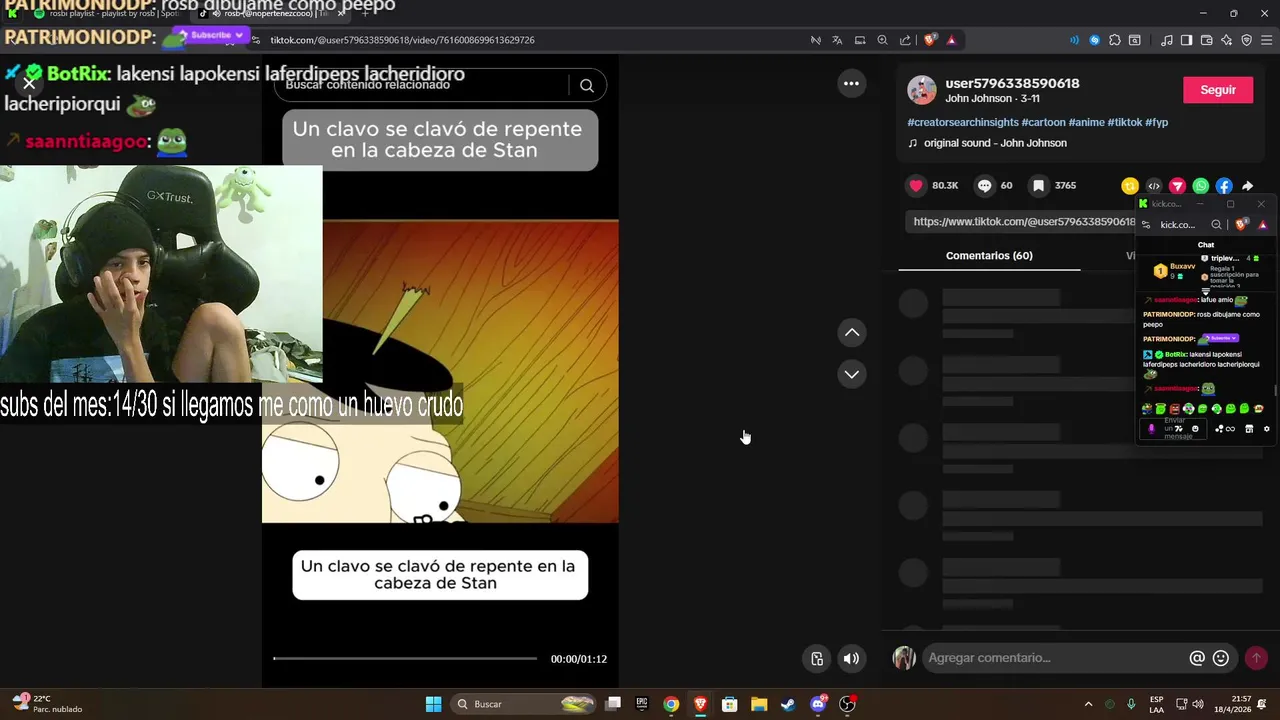Open the weather widget showing 22°C
This screenshot has width=1280, height=720.
(47, 704)
